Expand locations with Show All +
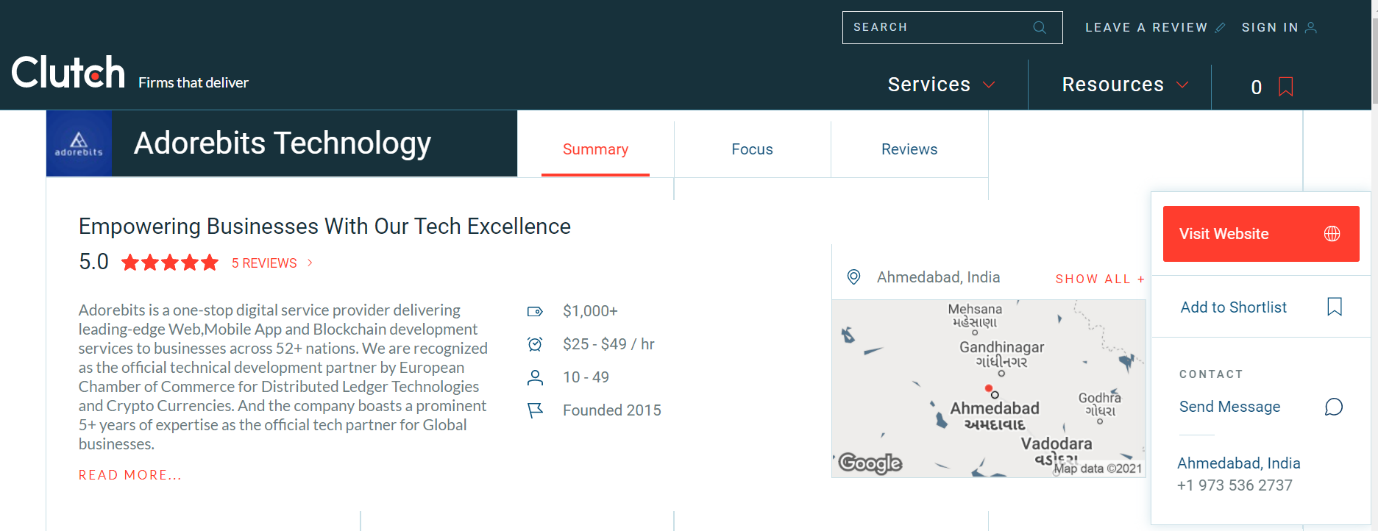This screenshot has width=1378, height=531. [x=1100, y=279]
